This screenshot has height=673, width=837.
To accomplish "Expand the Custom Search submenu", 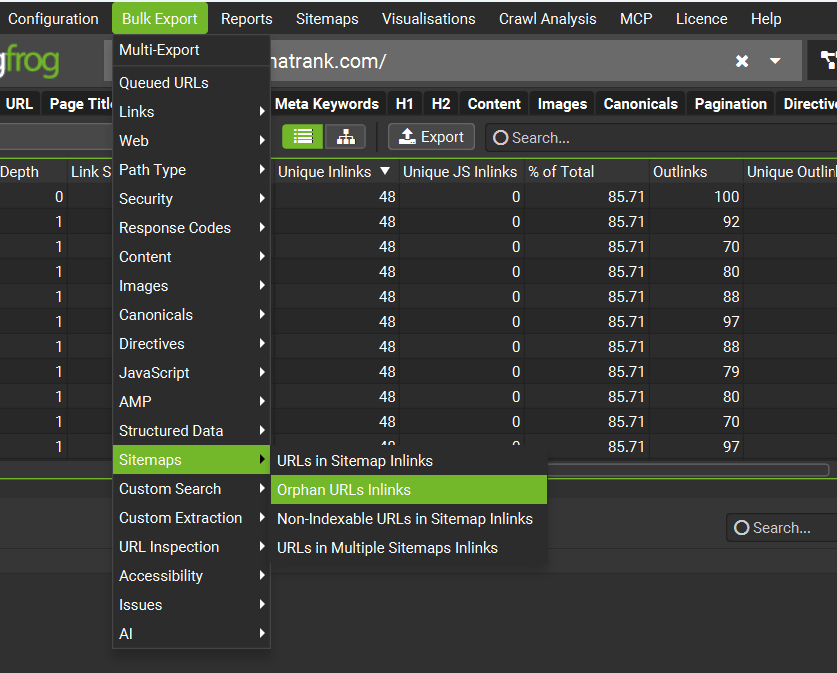I will 191,488.
